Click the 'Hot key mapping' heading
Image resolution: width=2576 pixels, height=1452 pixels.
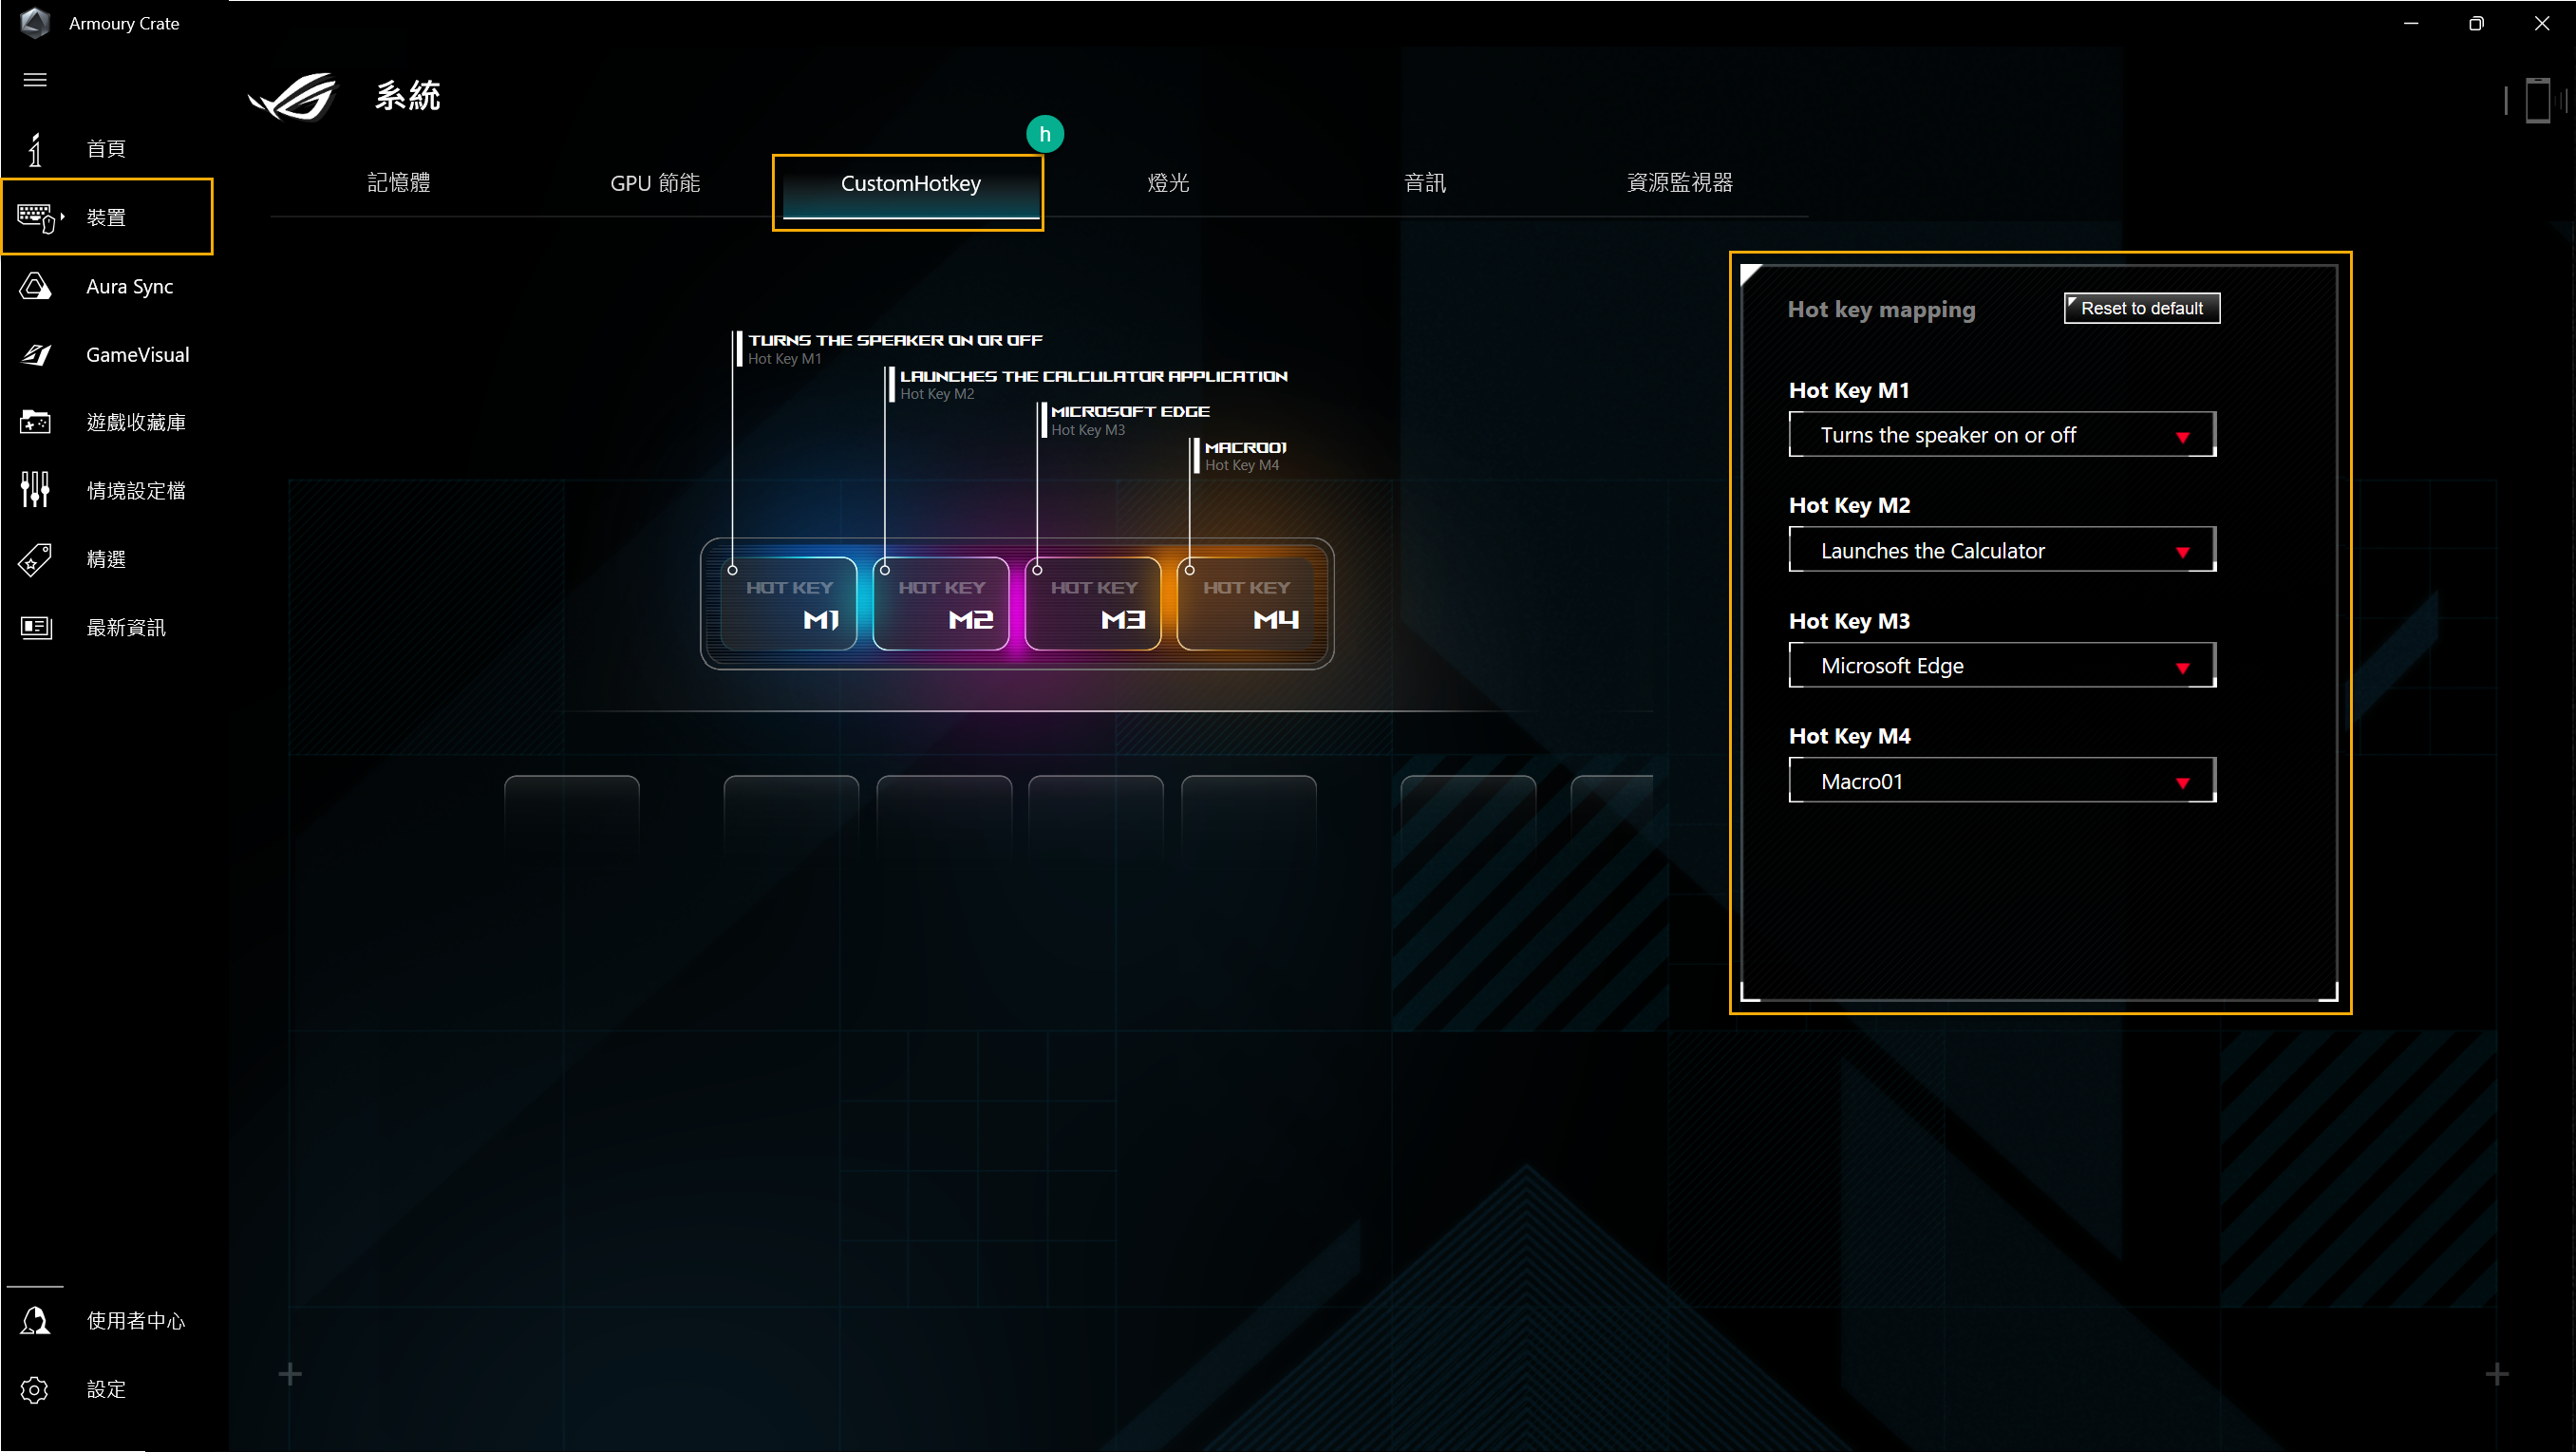tap(1881, 309)
